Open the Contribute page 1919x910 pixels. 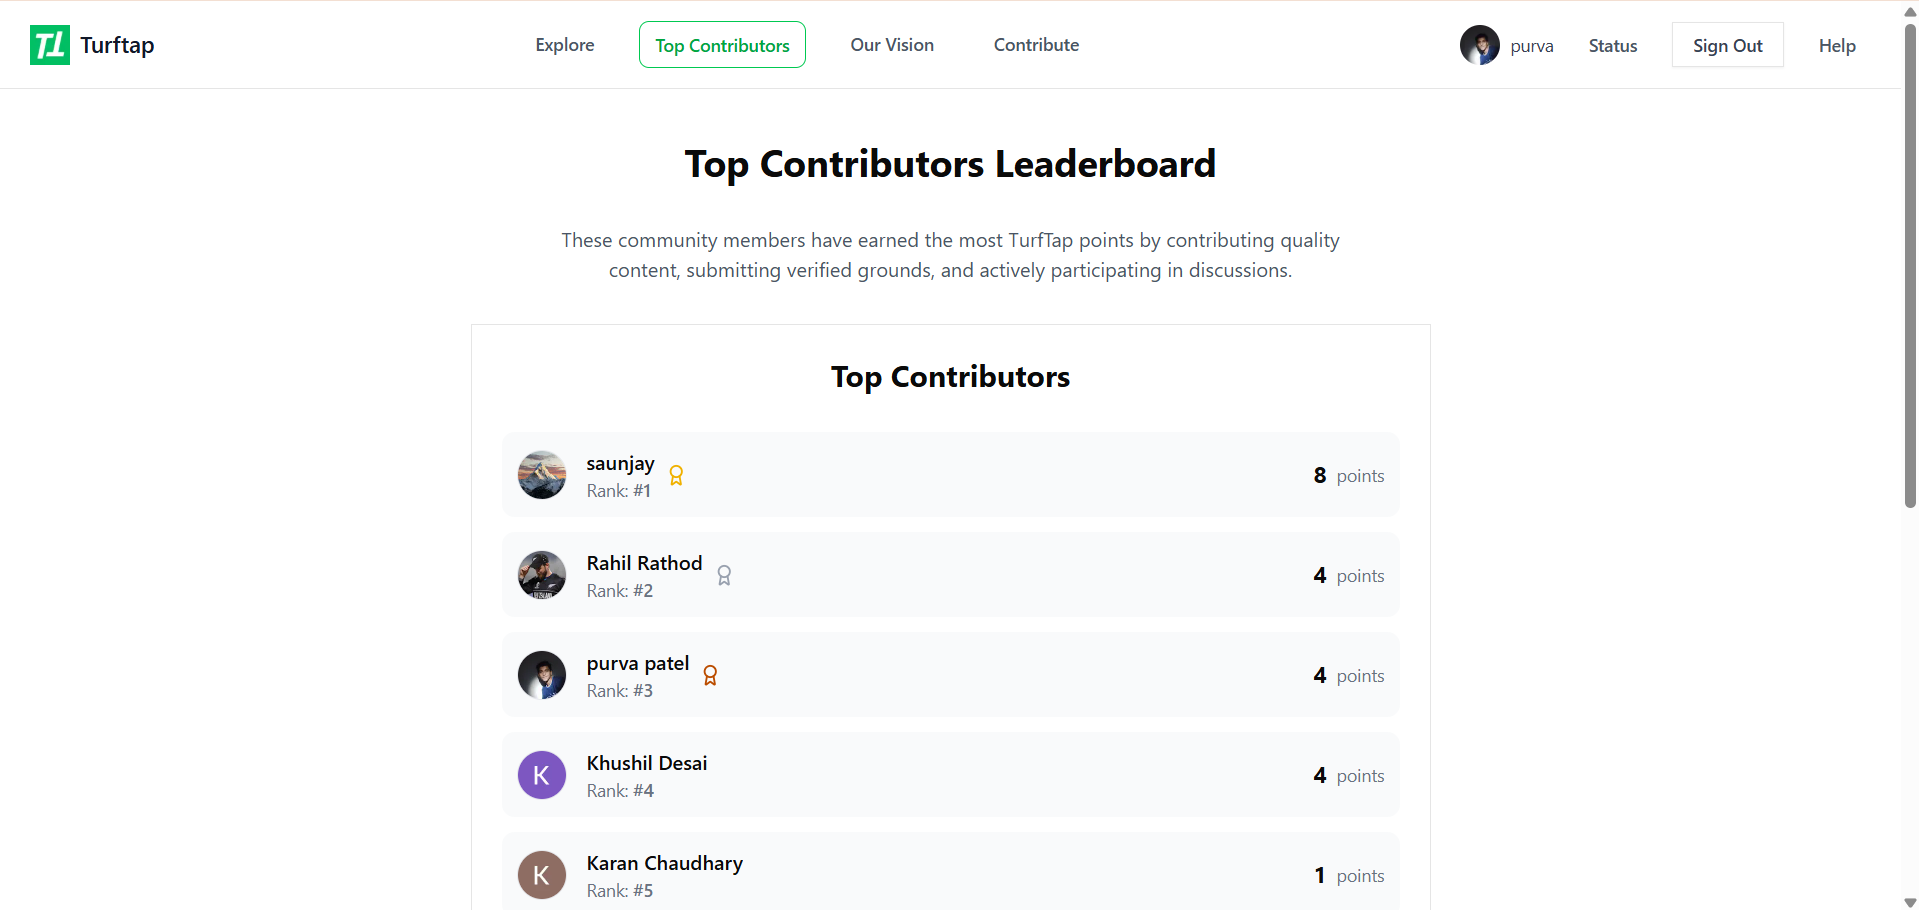[x=1036, y=45]
